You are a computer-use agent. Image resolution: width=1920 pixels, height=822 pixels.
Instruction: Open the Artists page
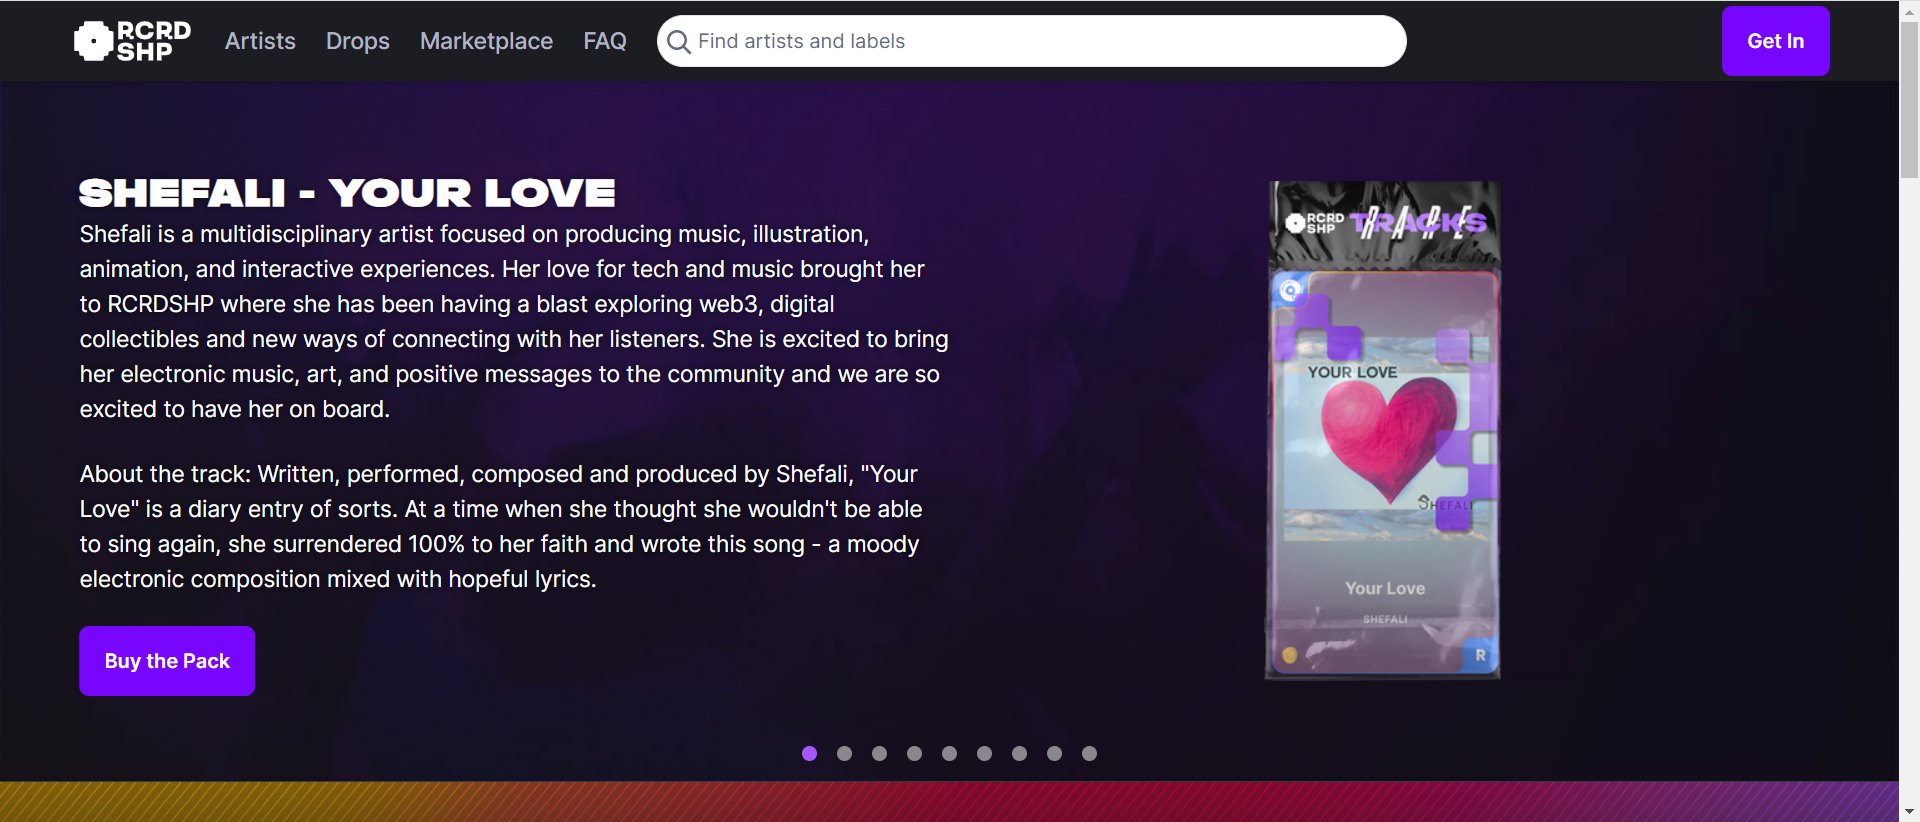[x=260, y=41]
